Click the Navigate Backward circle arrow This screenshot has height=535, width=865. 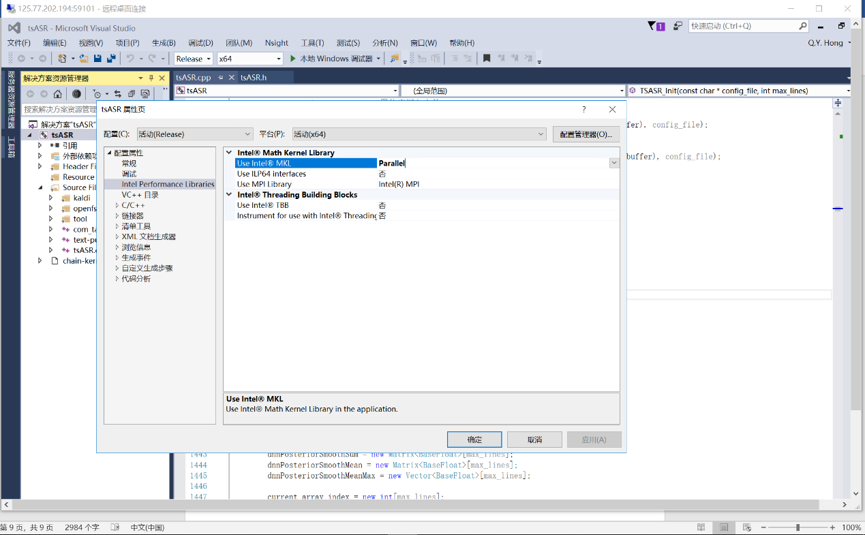22,58
